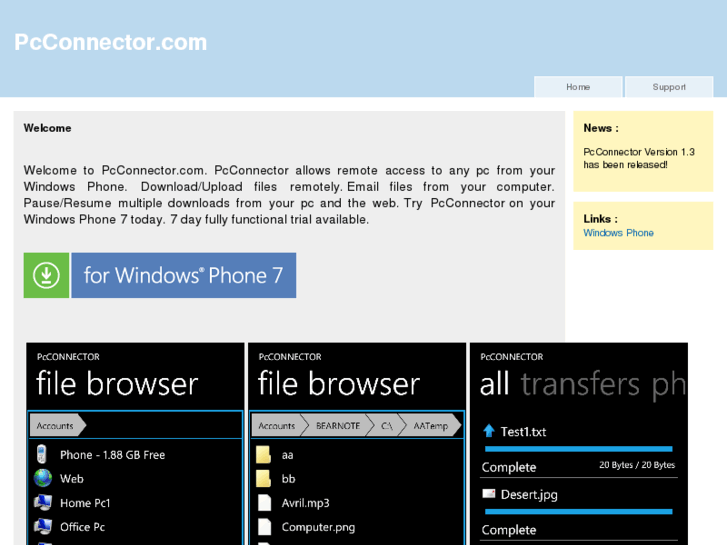The width and height of the screenshot is (727, 545).
Task: Select the Avril.mp3 file name
Action: 306,503
